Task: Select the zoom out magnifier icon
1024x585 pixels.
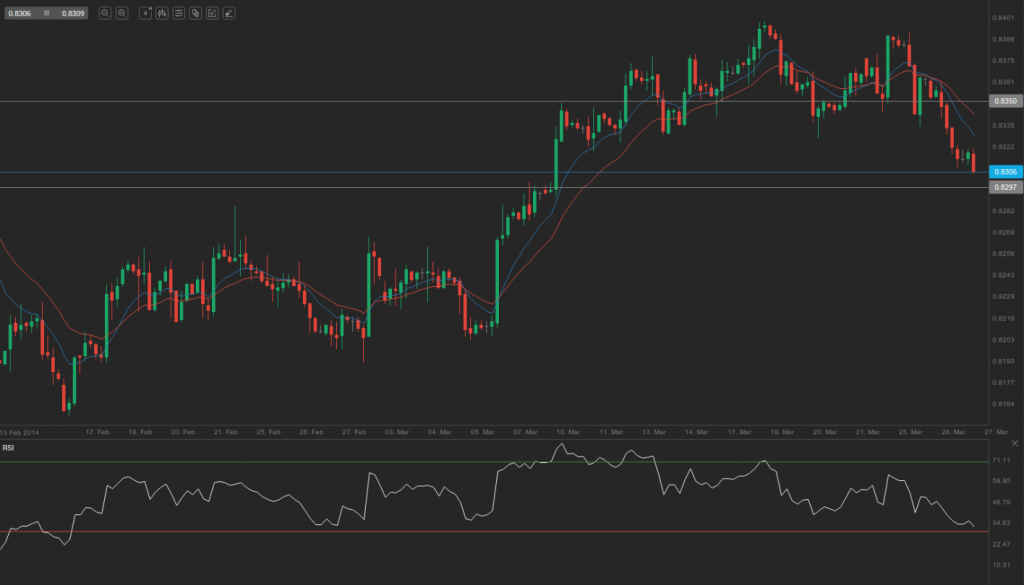Action: click(105, 13)
